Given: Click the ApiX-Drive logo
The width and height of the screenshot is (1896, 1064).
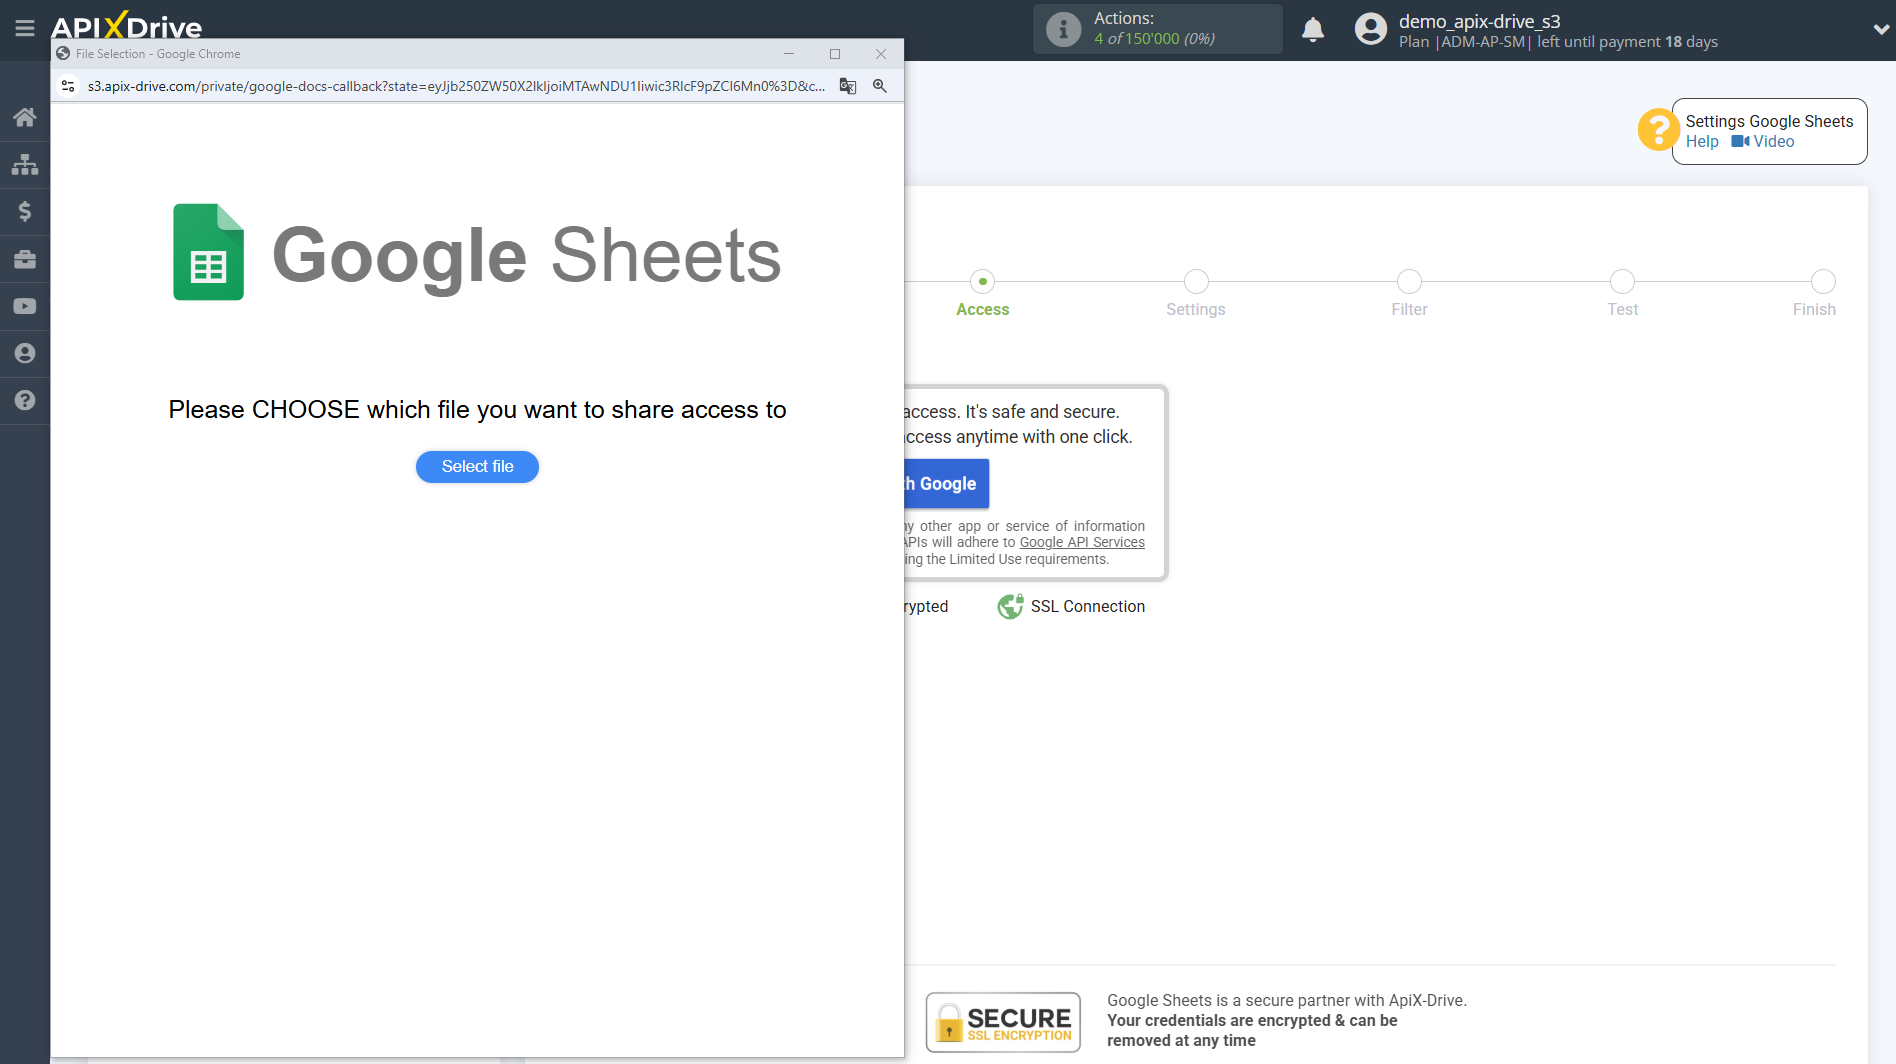Looking at the screenshot, I should coord(127,25).
